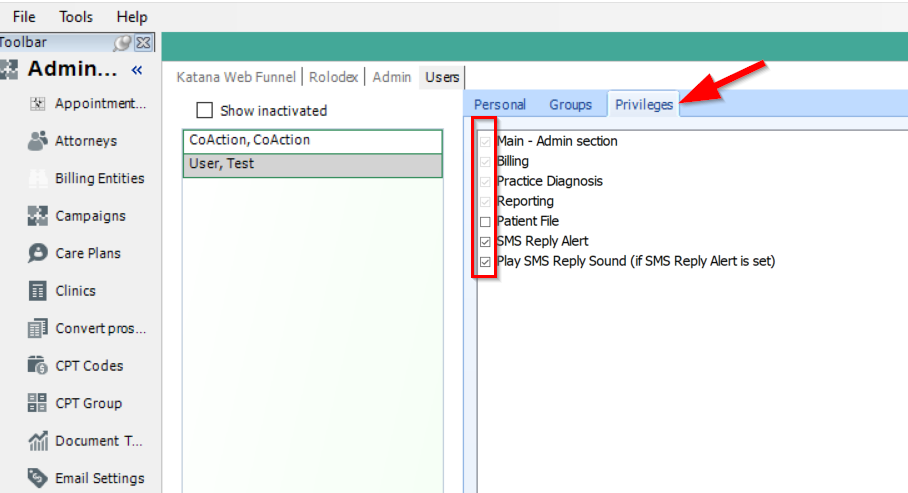Viewport: 908px width, 493px height.
Task: Open the Groups tab
Action: (570, 105)
